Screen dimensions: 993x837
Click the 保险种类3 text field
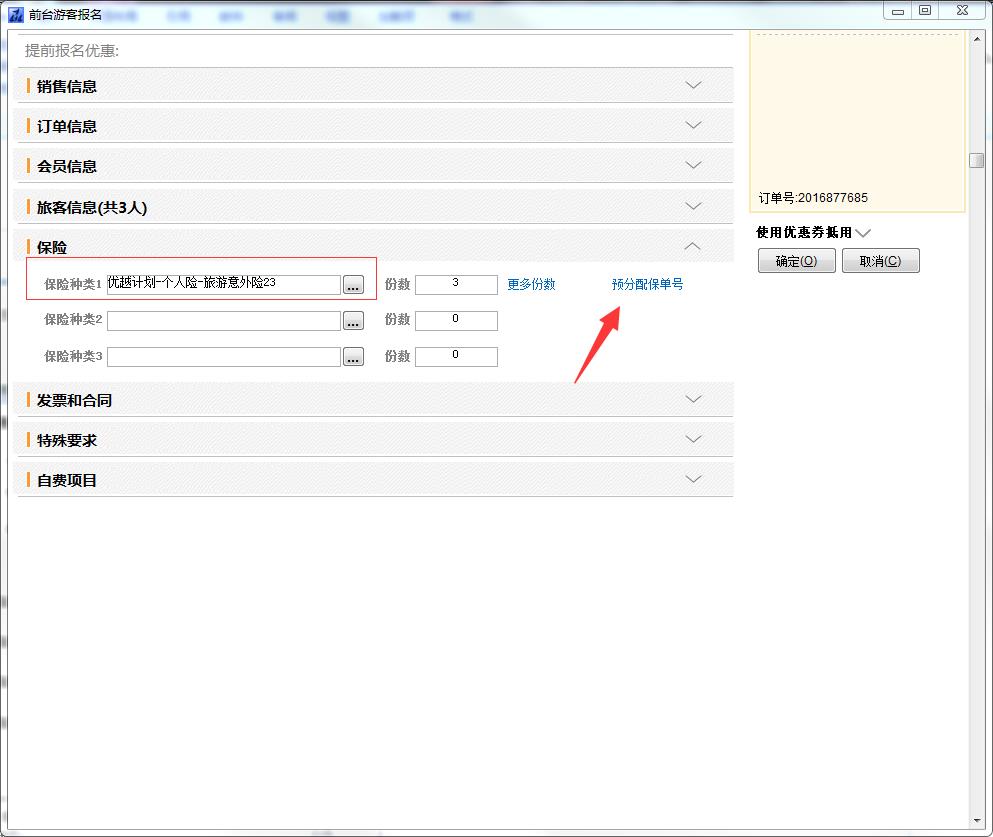pyautogui.click(x=223, y=357)
